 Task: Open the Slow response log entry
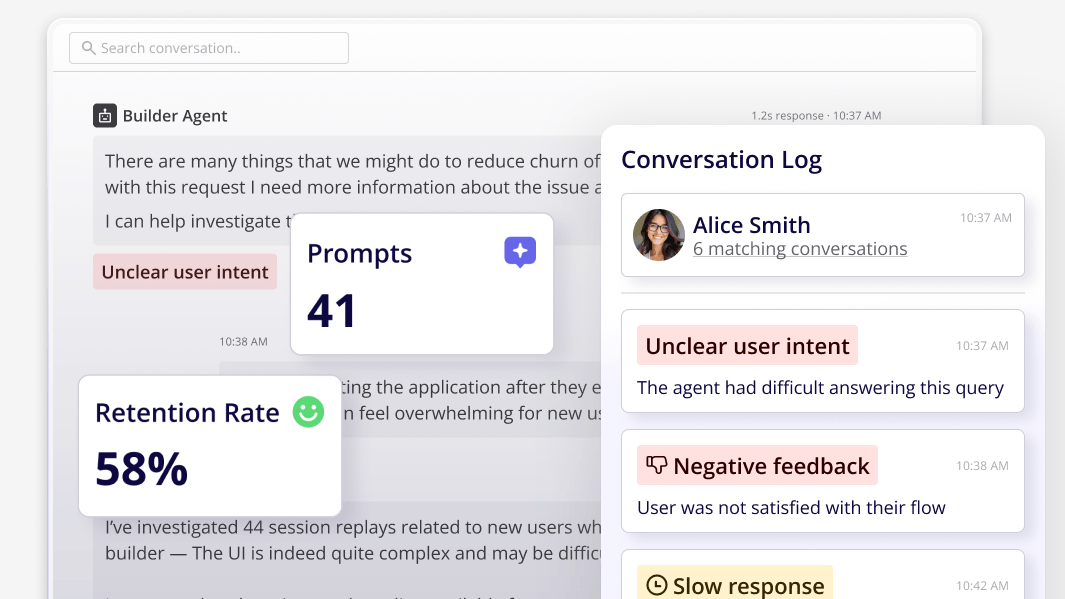[823, 575]
